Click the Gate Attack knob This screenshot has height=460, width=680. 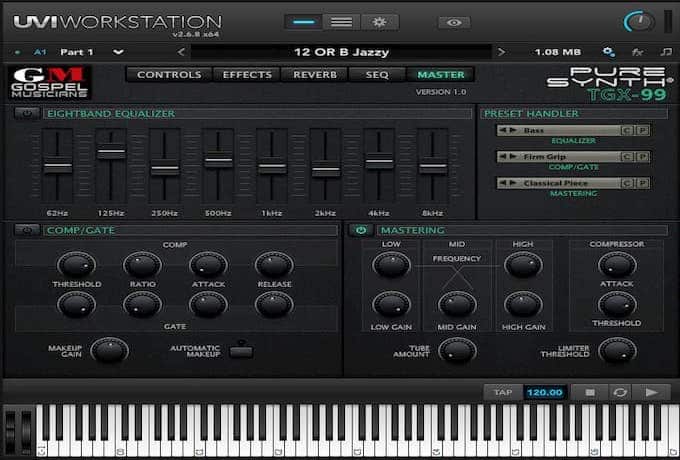(208, 304)
